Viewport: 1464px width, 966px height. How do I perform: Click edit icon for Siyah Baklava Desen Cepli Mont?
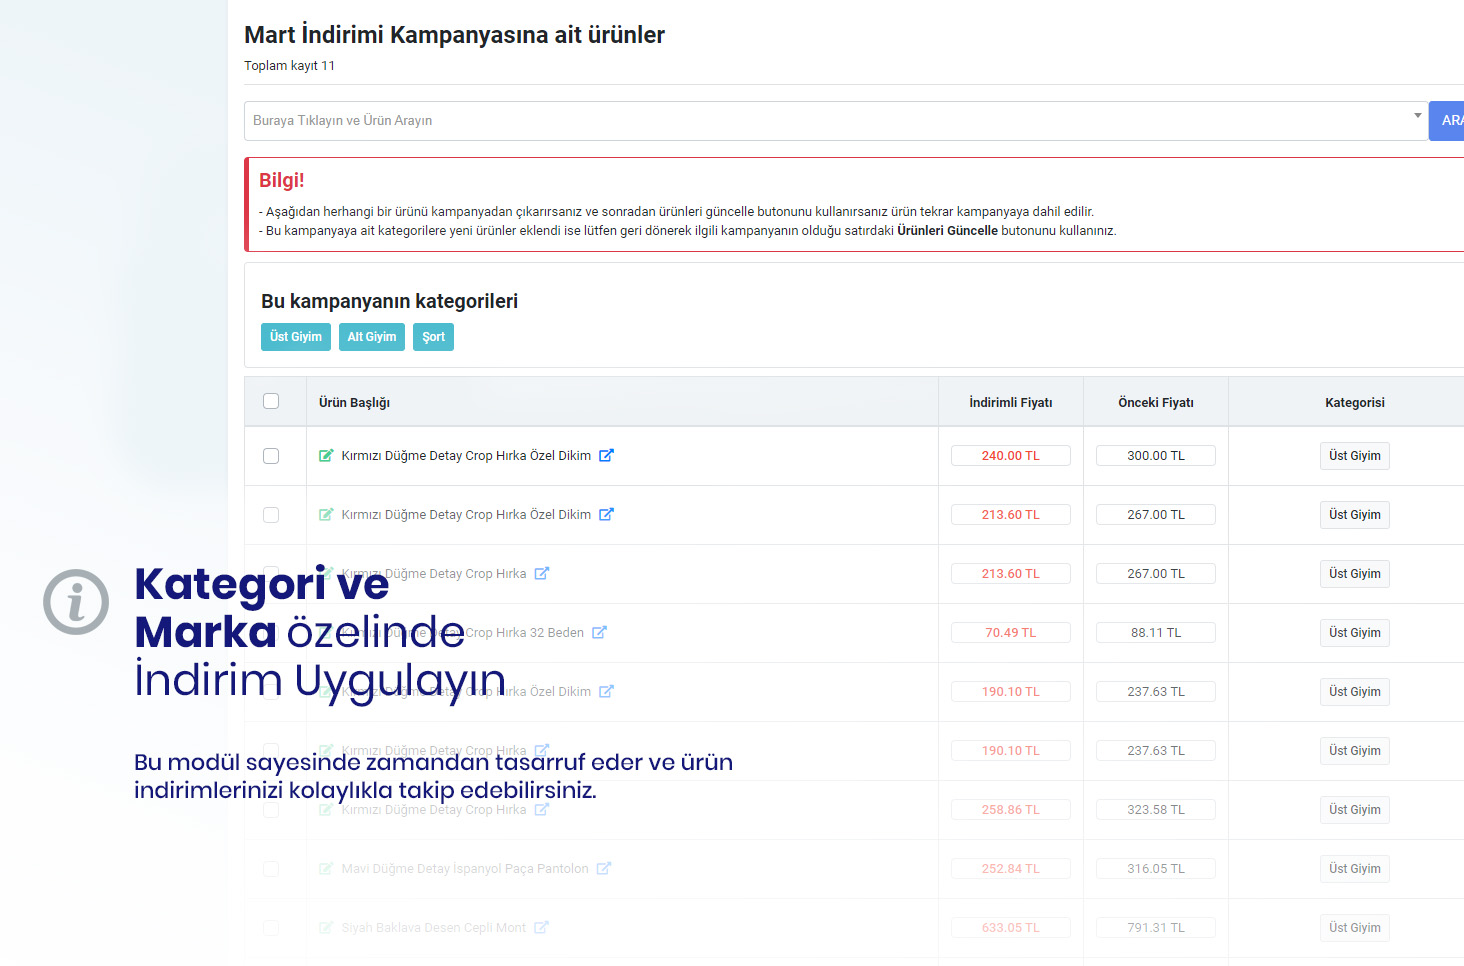click(x=325, y=928)
